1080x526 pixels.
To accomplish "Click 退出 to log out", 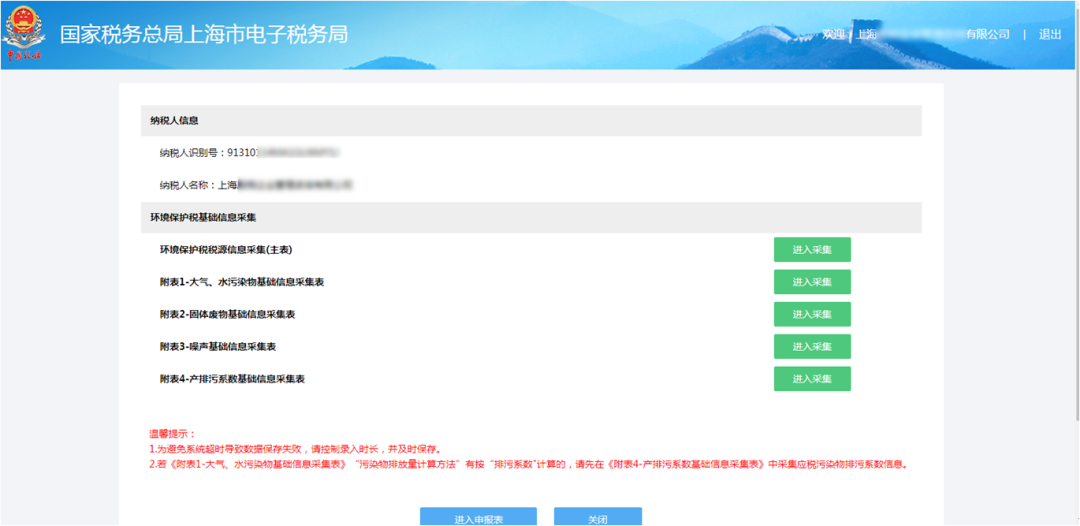I will pyautogui.click(x=1050, y=34).
